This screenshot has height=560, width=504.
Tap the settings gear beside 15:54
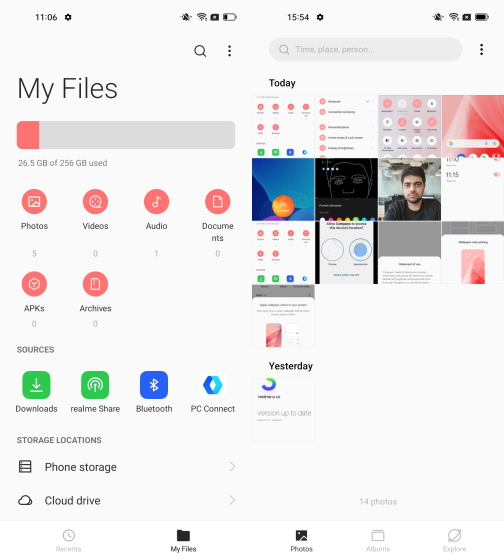[x=320, y=17]
